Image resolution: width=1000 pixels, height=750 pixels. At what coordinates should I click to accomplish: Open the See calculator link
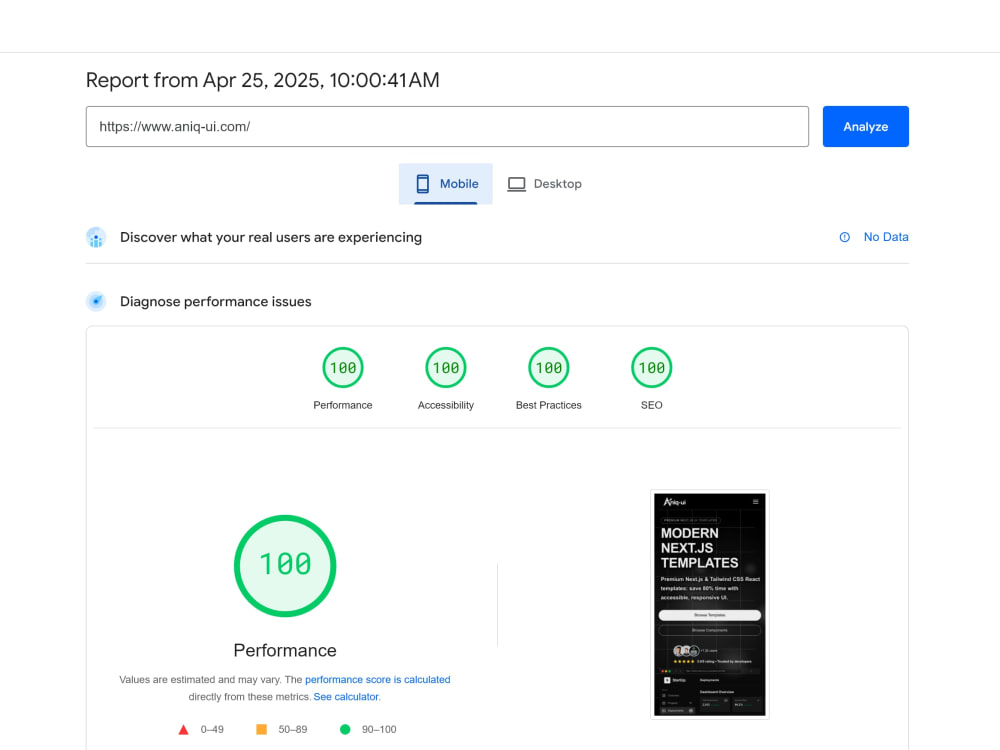pyautogui.click(x=346, y=696)
